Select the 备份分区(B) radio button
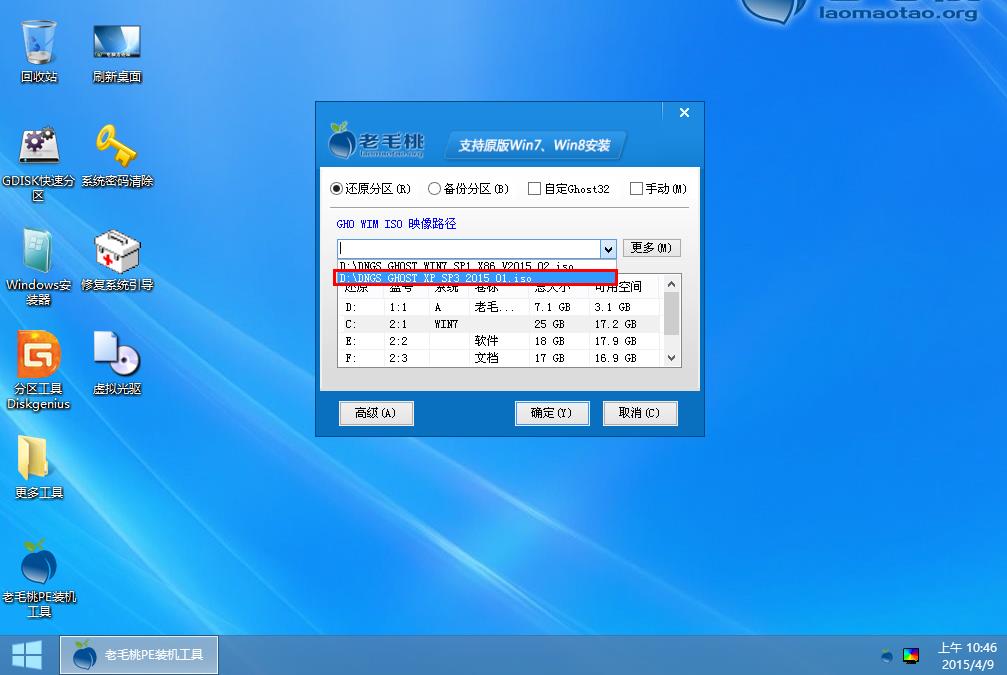 point(434,189)
